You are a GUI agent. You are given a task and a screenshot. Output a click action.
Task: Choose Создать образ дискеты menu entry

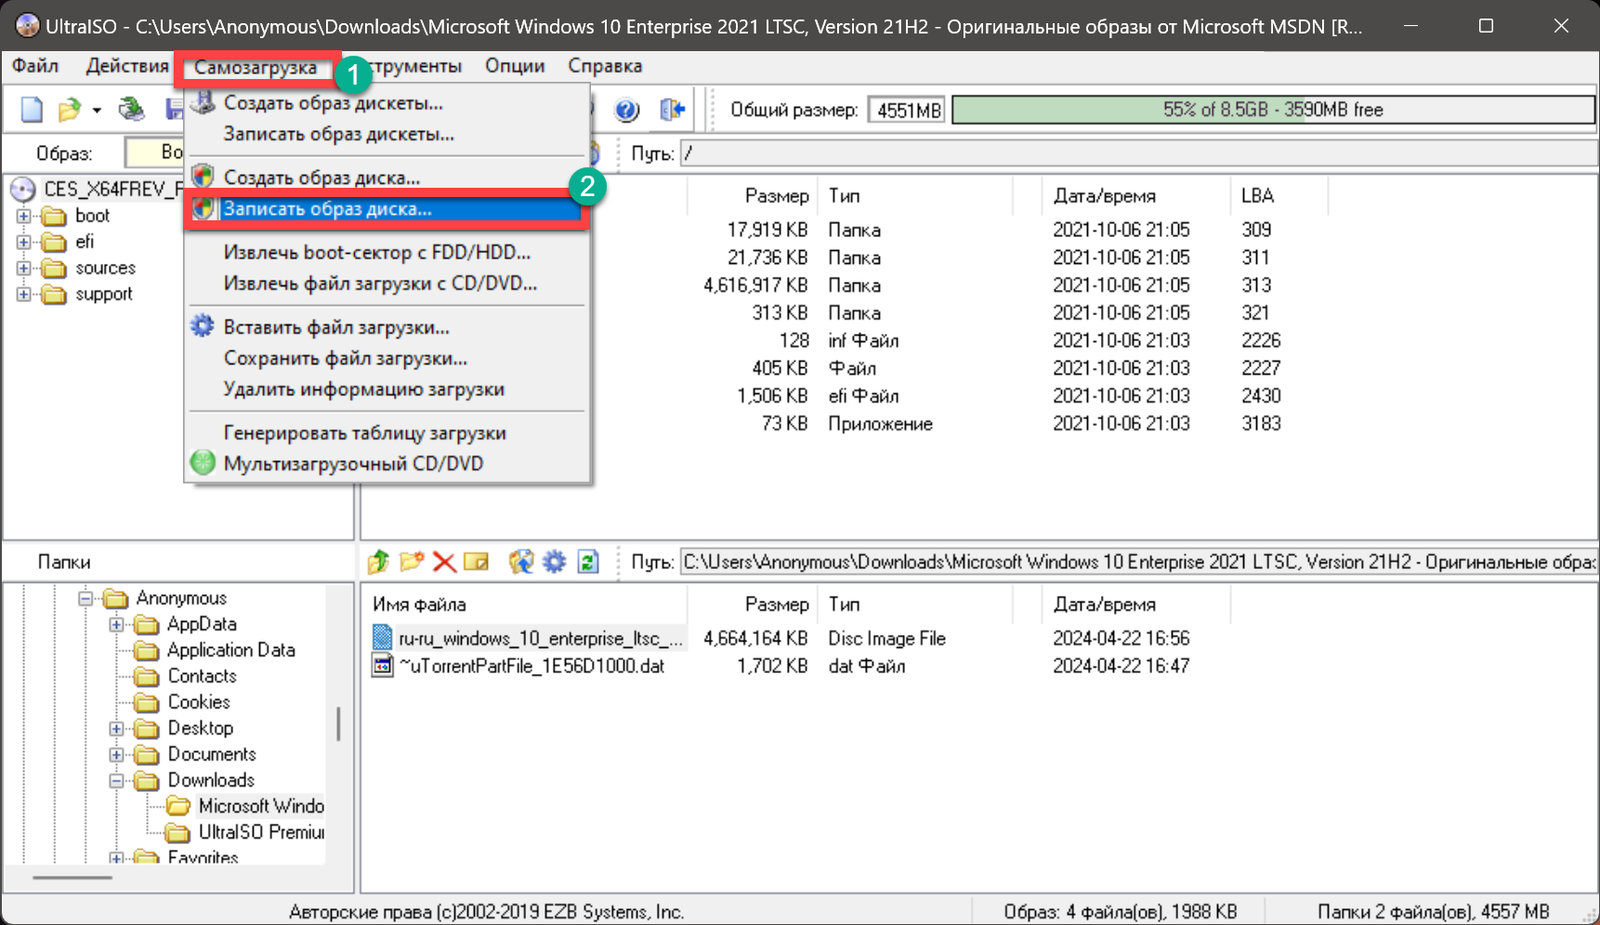pos(388,103)
